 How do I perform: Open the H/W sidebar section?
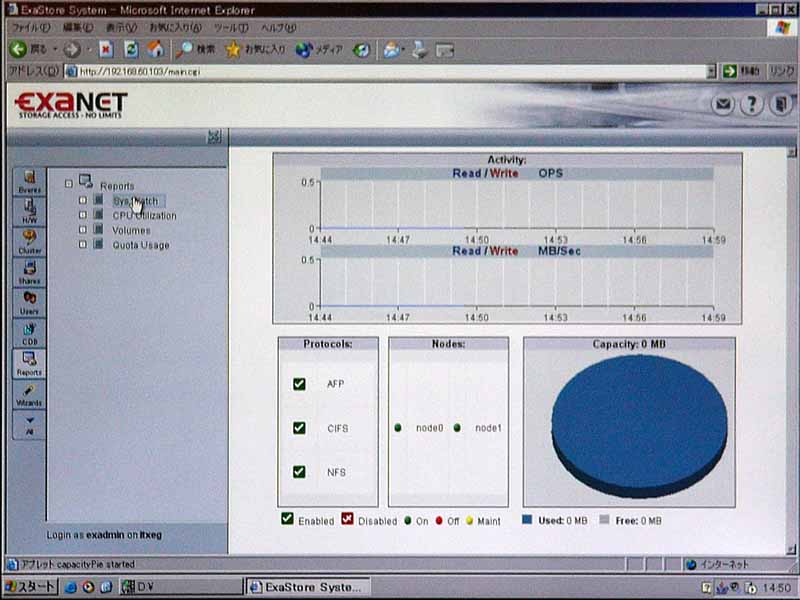(29, 211)
